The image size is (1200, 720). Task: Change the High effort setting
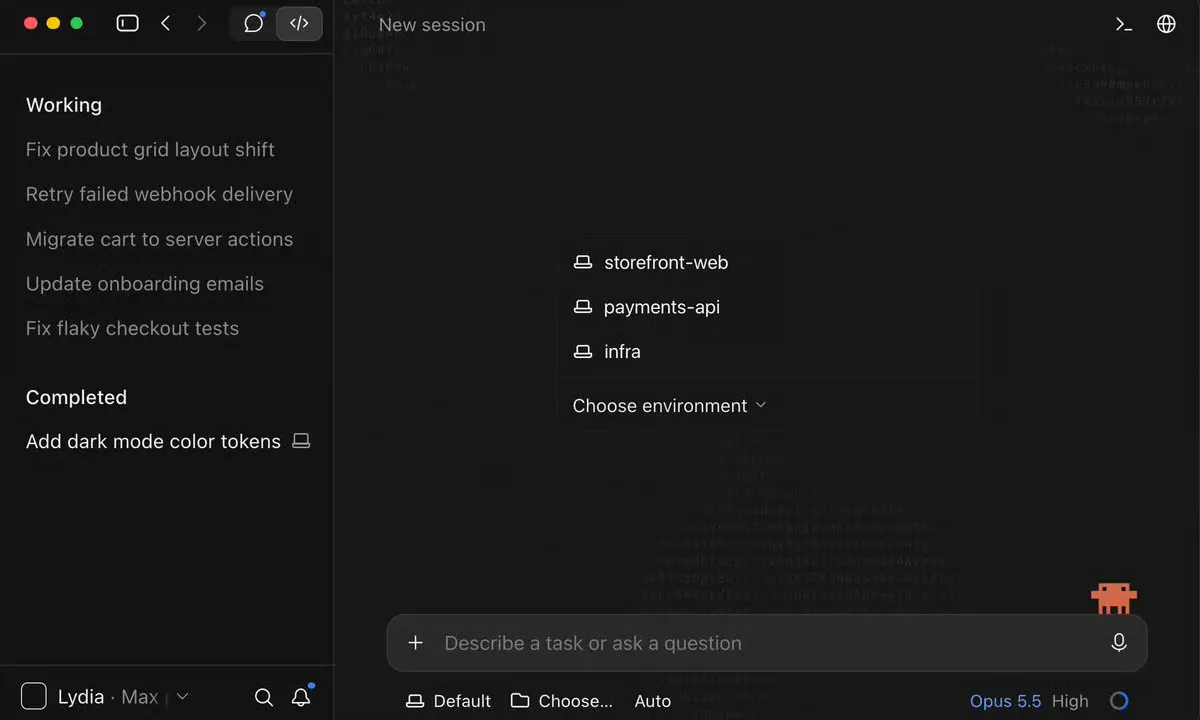[x=1070, y=701]
